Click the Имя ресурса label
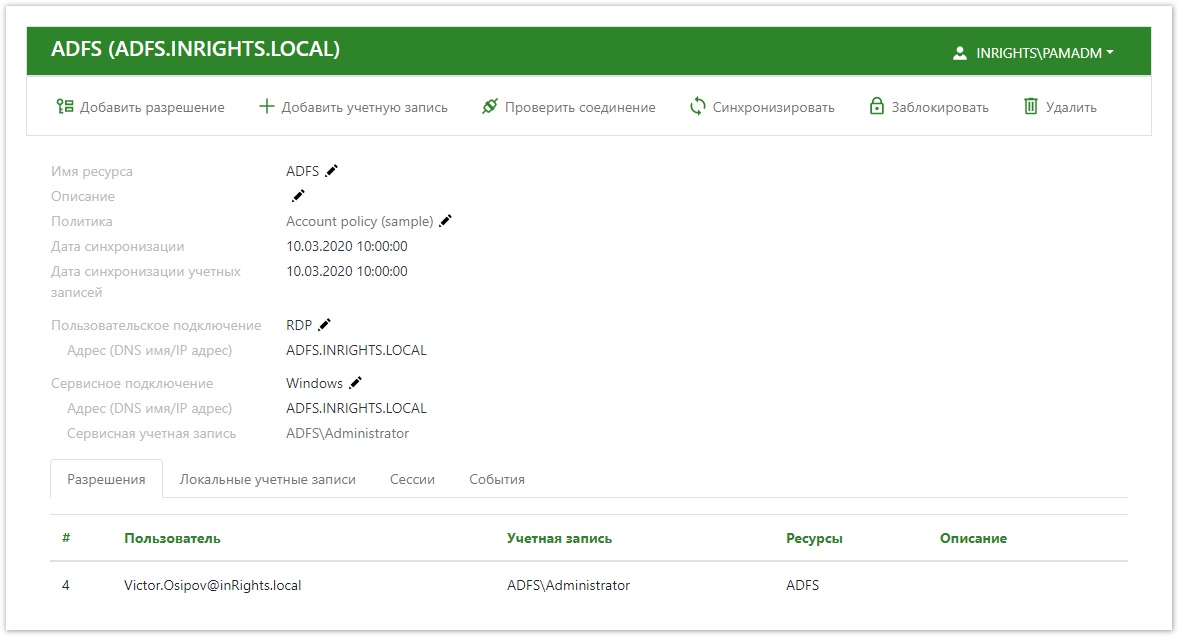The image size is (1178, 636). click(x=92, y=171)
